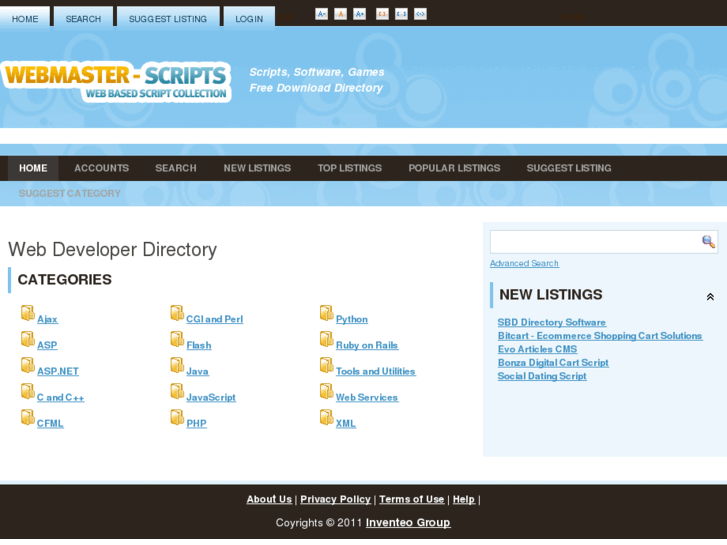Open the ASP.NET category link
This screenshot has height=545, width=727.
coord(58,371)
